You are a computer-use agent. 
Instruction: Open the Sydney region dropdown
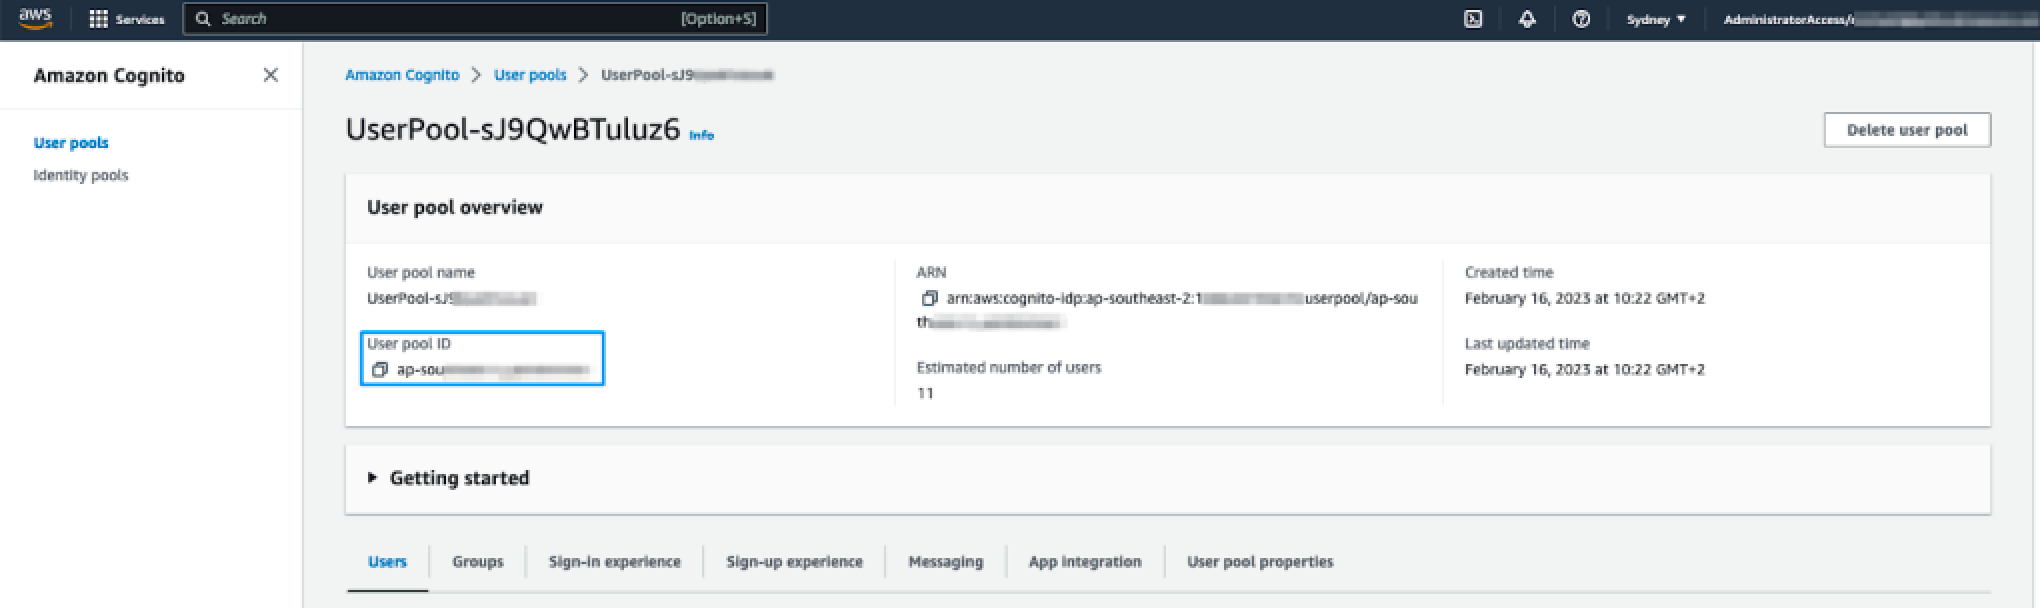point(1656,19)
